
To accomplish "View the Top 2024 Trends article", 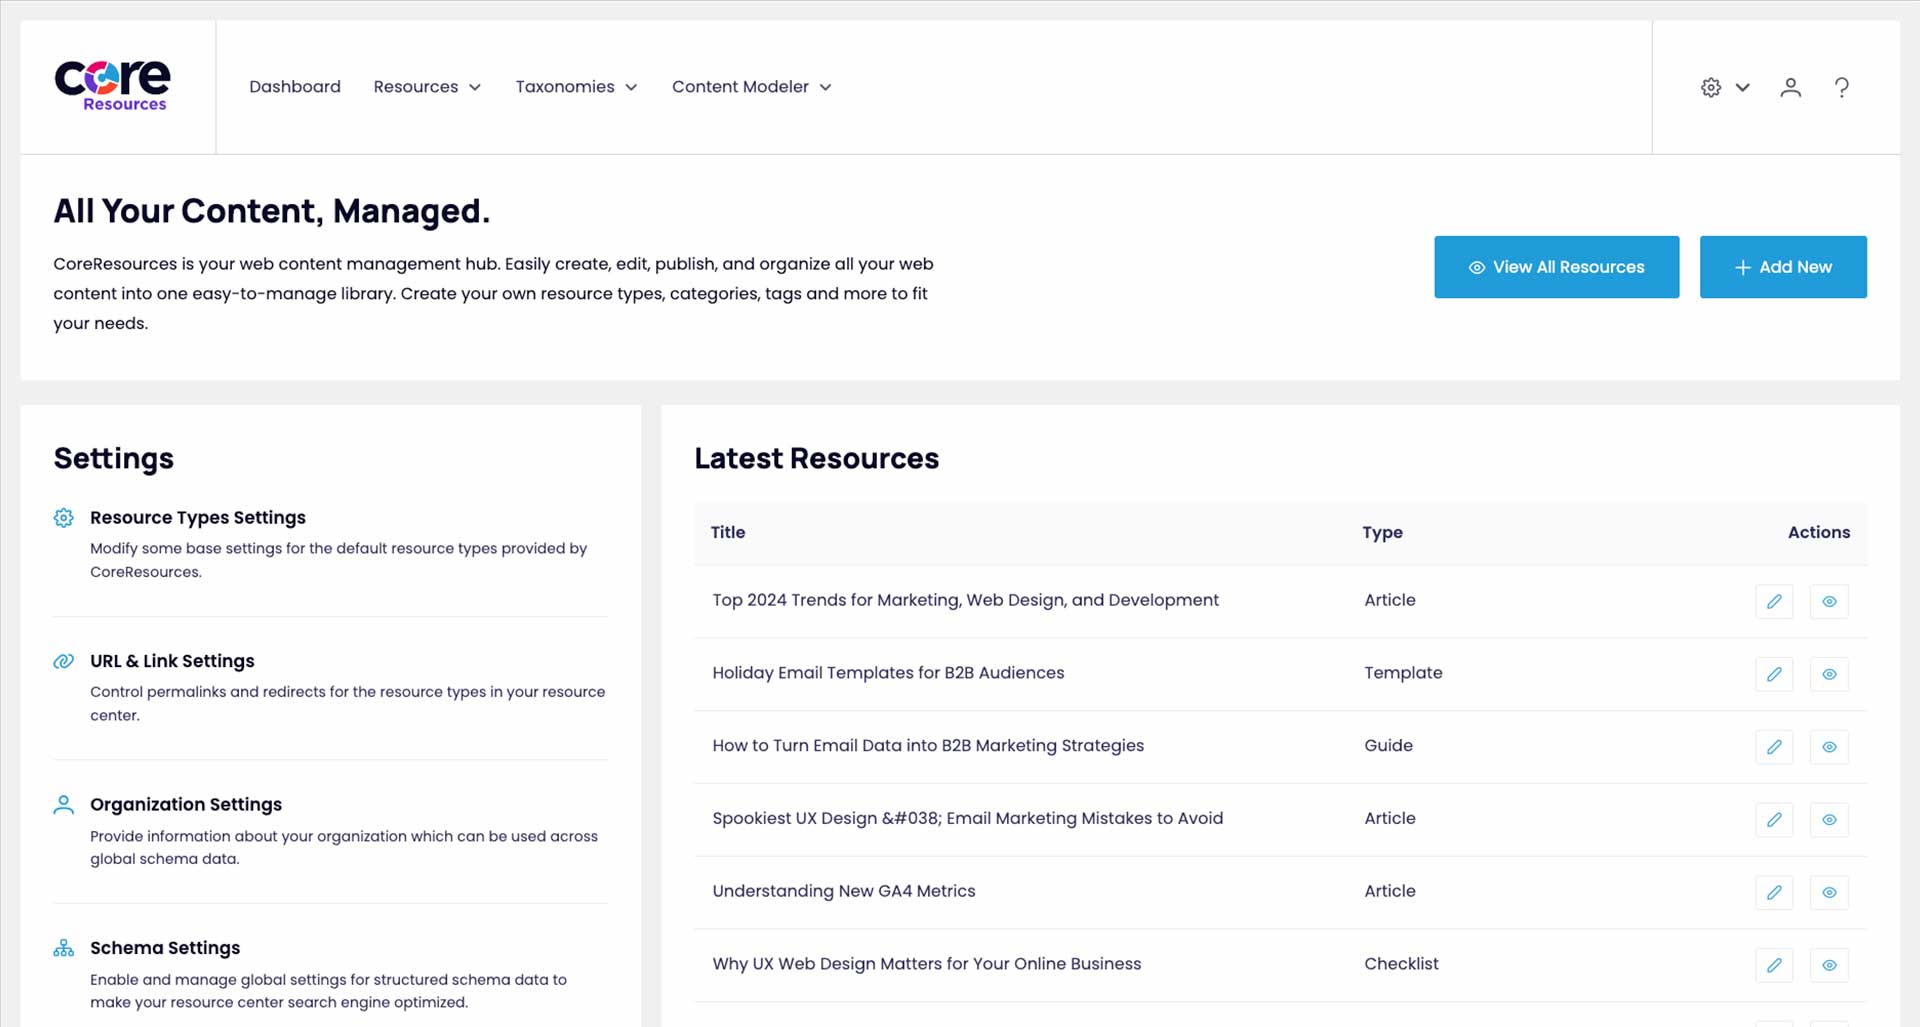I will point(1829,601).
